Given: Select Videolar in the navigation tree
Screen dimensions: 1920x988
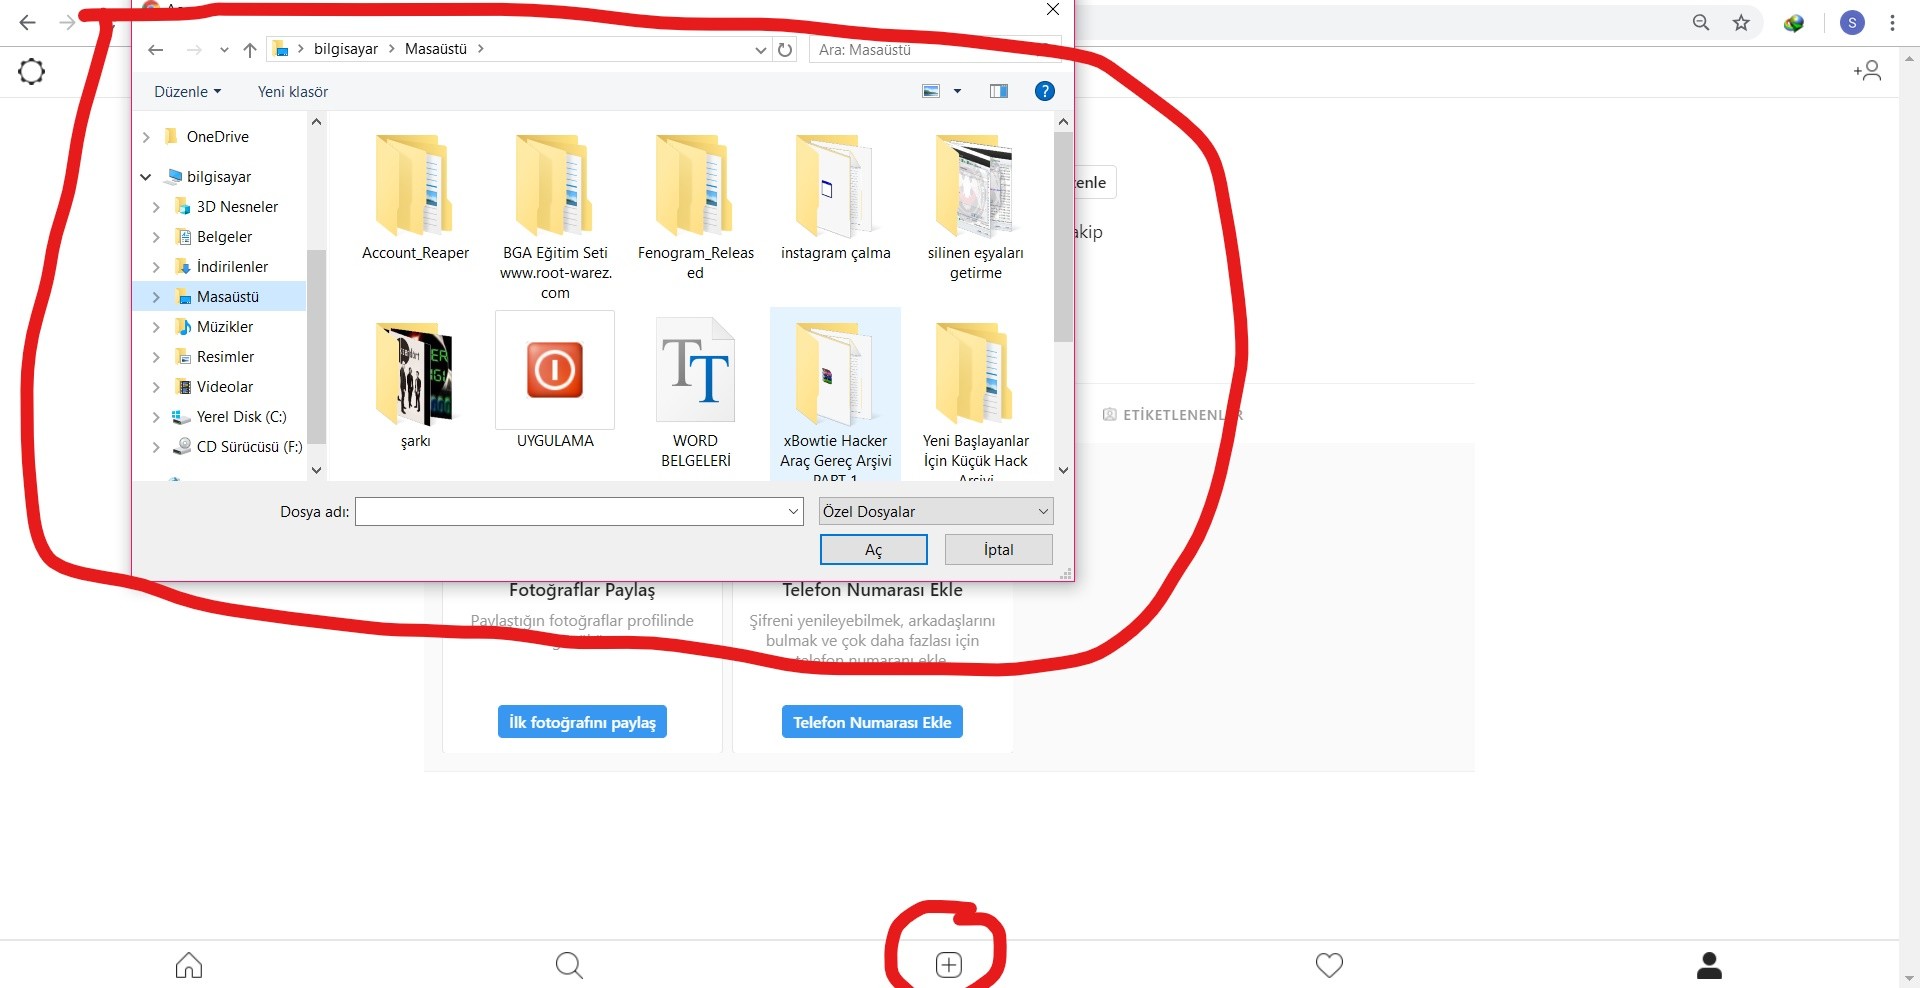Looking at the screenshot, I should 225,387.
